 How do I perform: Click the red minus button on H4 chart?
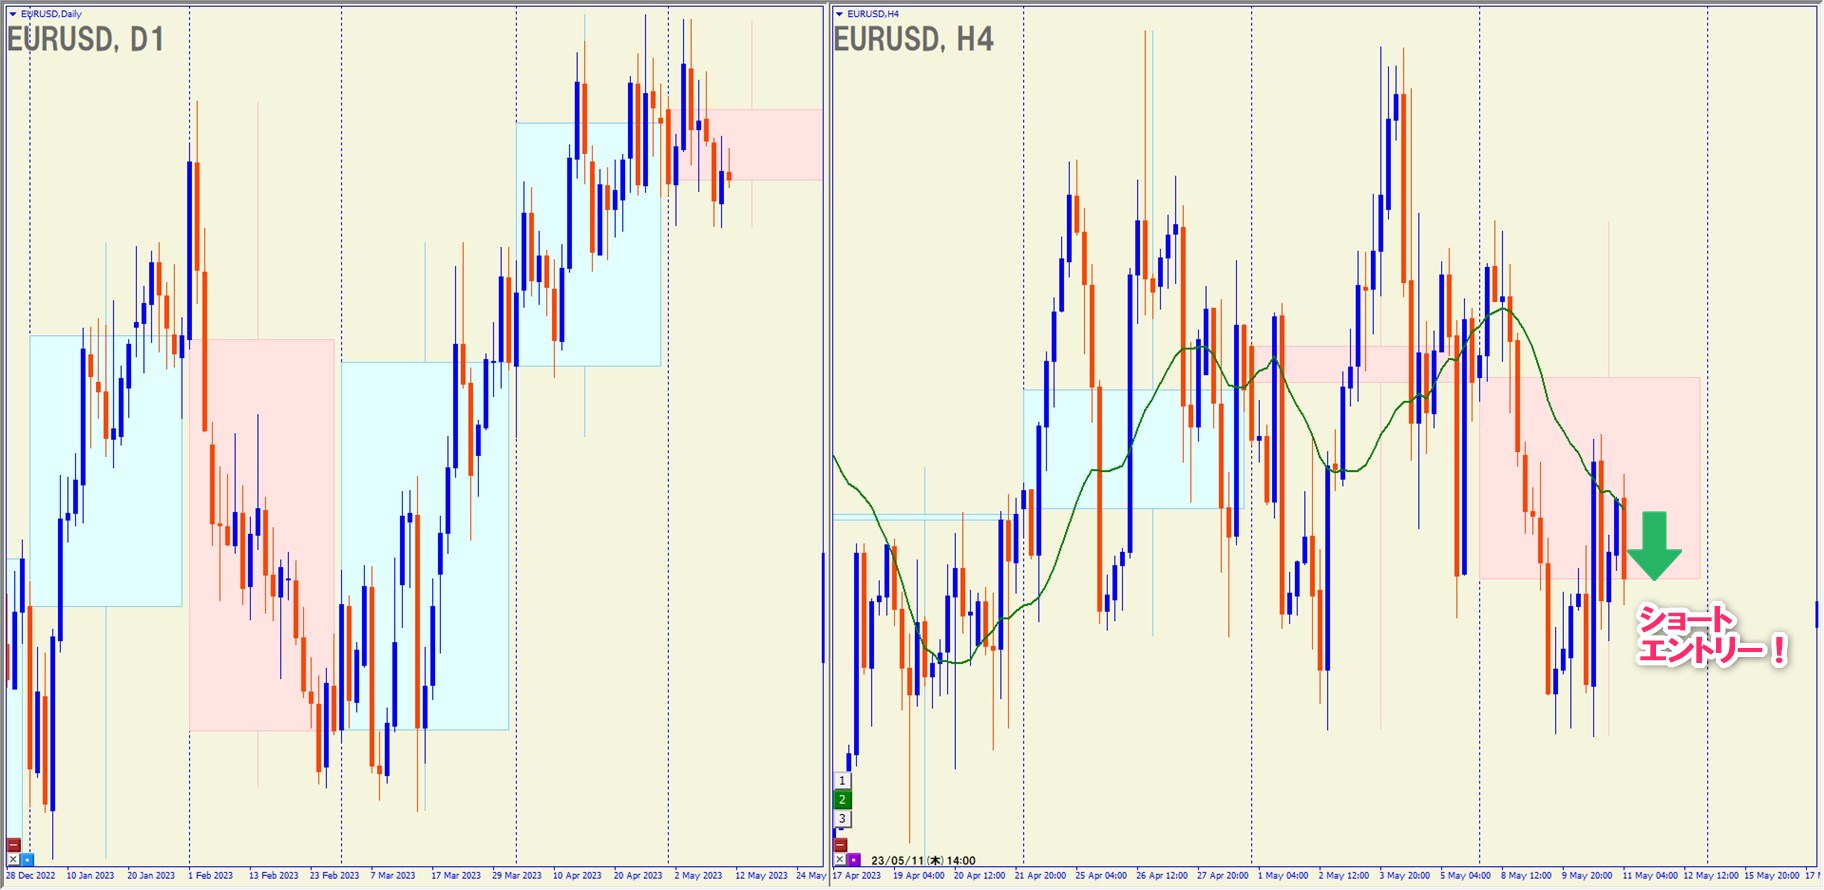840,845
